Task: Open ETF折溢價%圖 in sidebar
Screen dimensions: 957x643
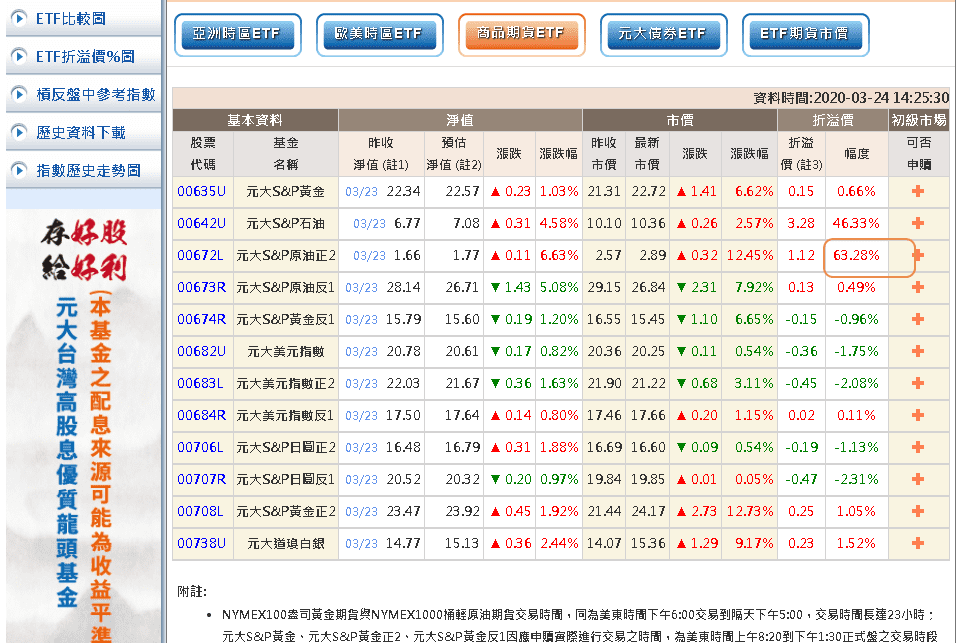Action: click(x=84, y=56)
